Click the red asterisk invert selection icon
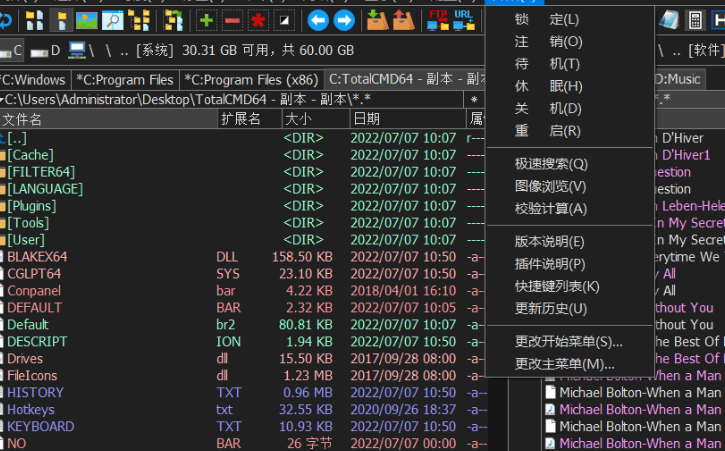Screen dimensions: 725x451 (x=258, y=20)
